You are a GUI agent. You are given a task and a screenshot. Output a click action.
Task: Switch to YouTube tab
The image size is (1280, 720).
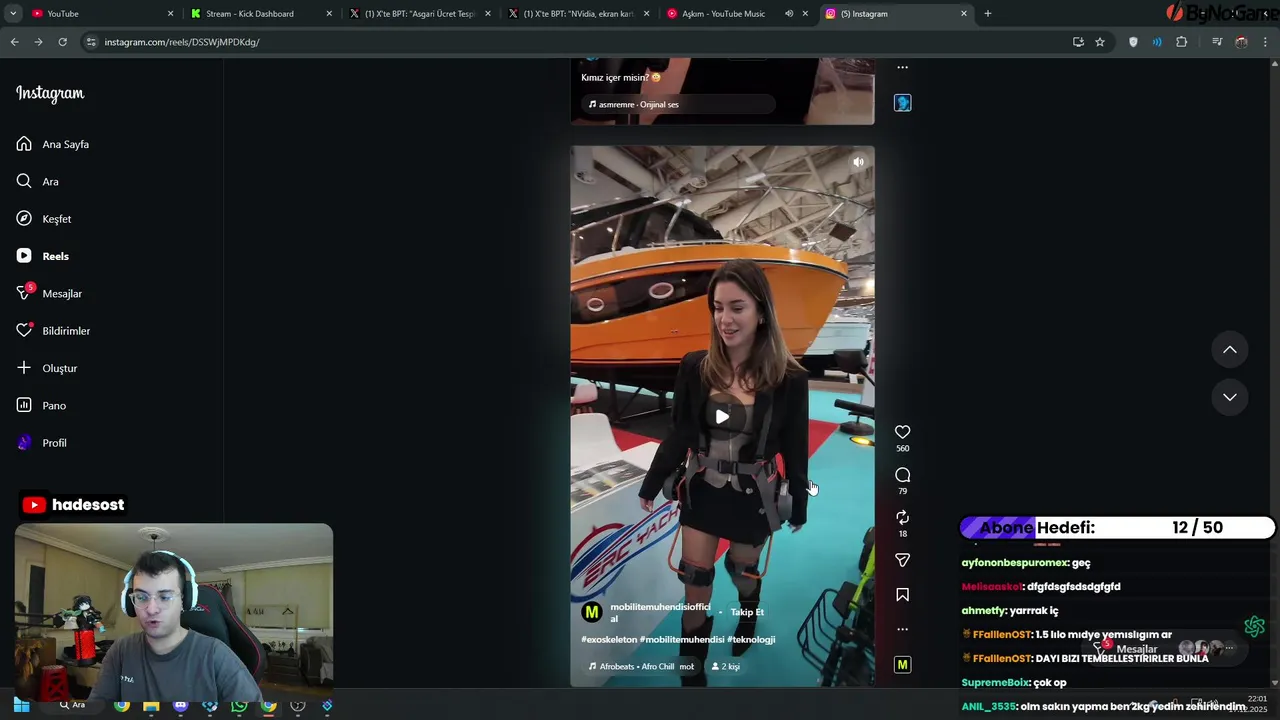click(101, 14)
